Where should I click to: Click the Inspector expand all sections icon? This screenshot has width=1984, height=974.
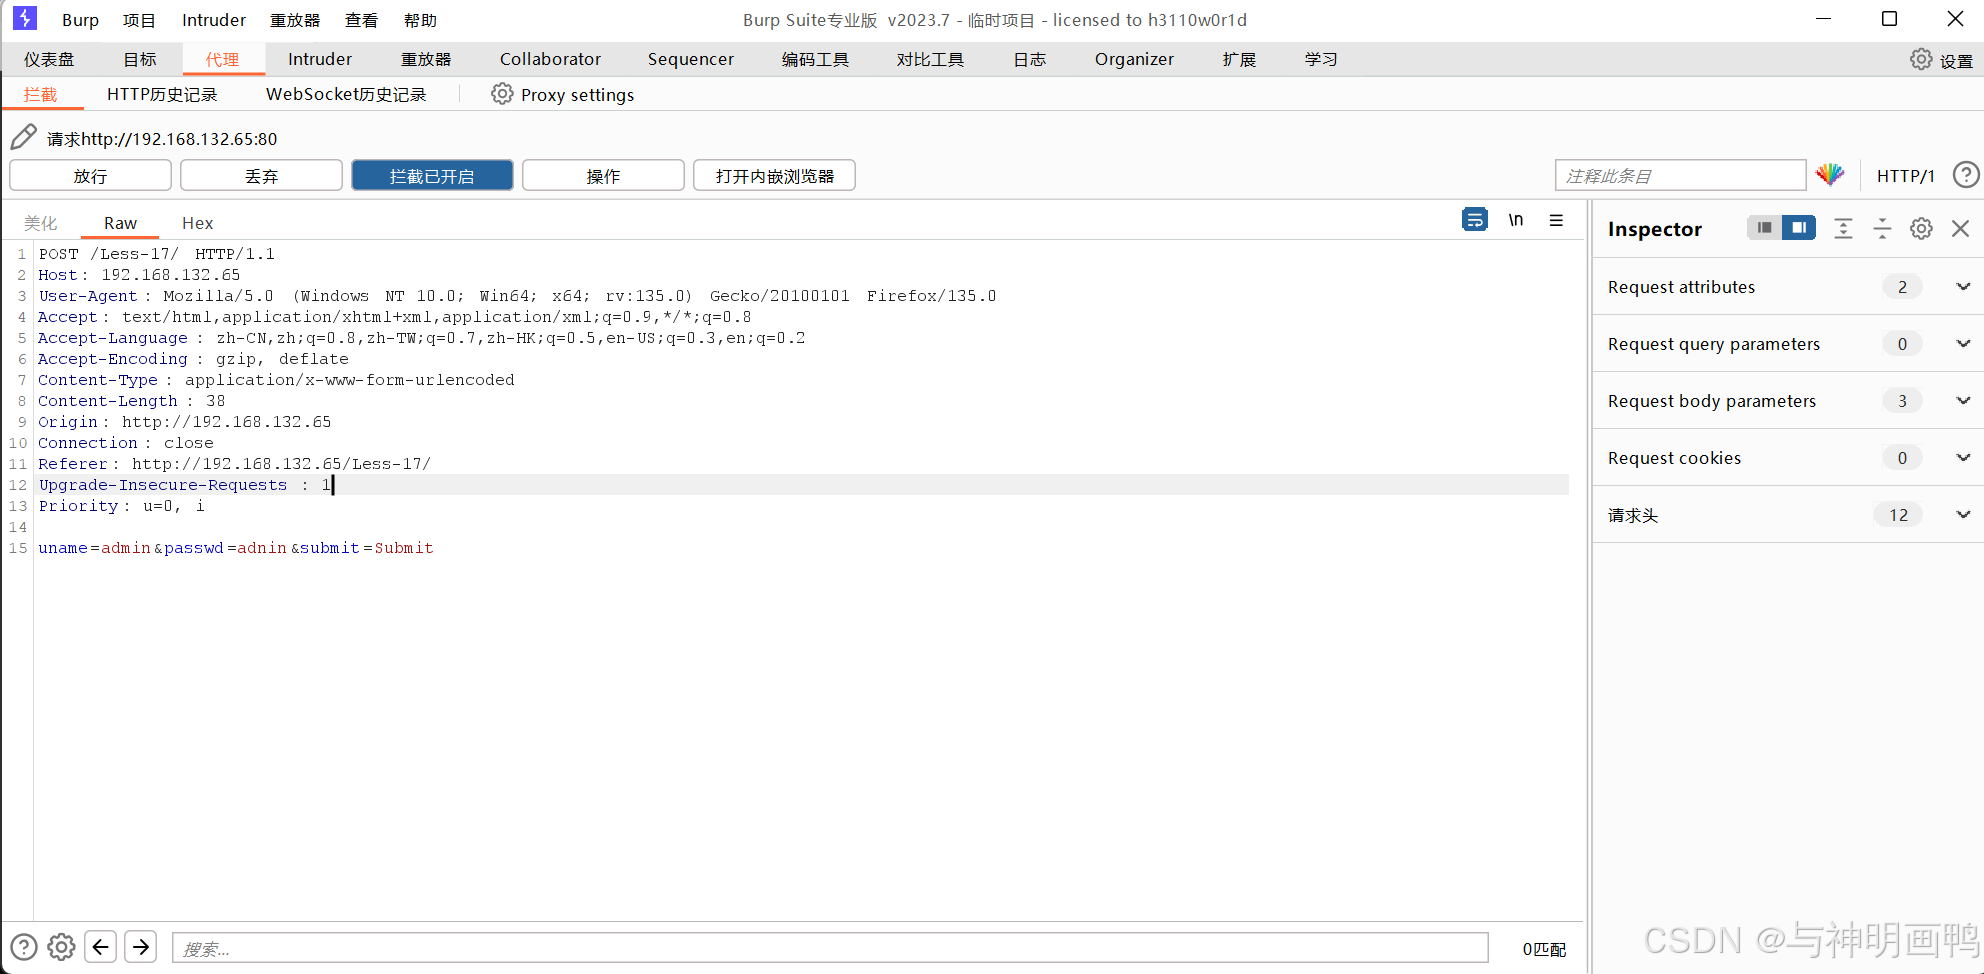[x=1843, y=228]
